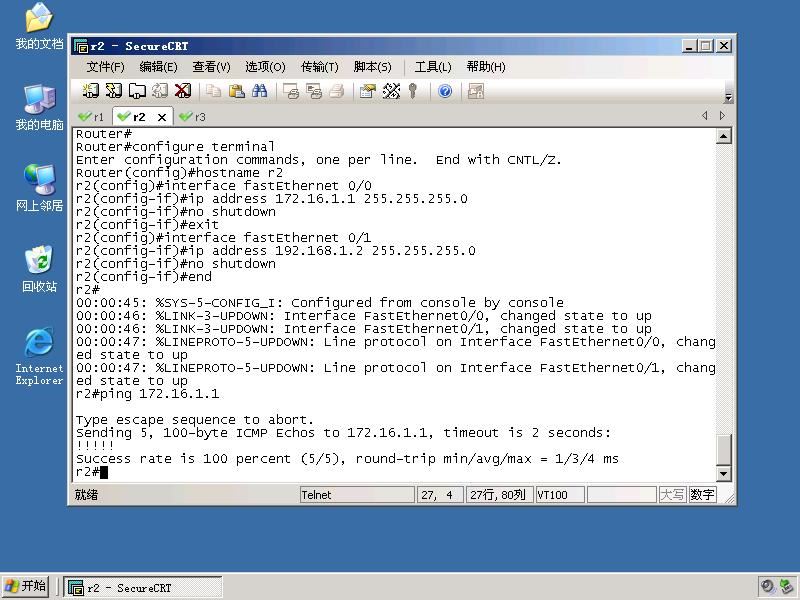Click the Print Screen toolbar icon

pyautogui.click(x=291, y=91)
